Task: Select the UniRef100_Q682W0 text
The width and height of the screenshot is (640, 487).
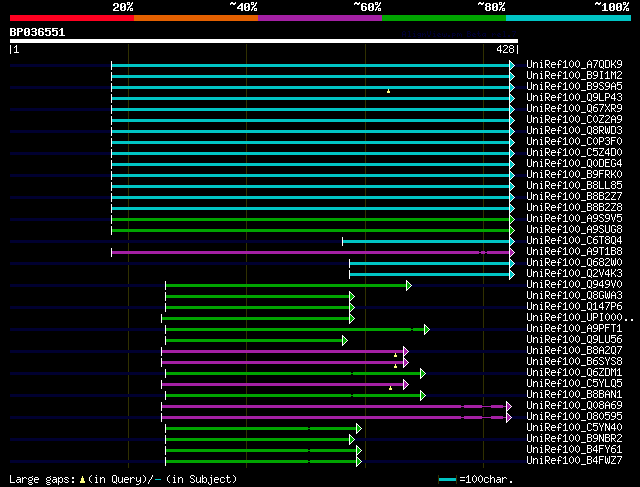Action: pos(574,263)
